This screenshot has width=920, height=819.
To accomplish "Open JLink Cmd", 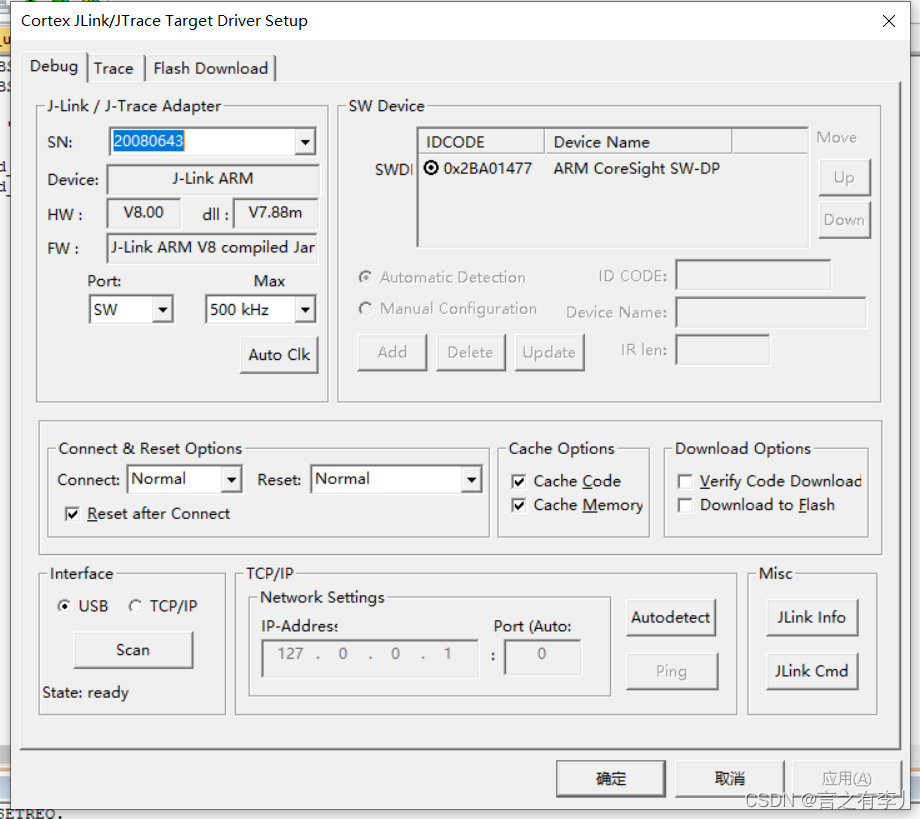I will (811, 671).
